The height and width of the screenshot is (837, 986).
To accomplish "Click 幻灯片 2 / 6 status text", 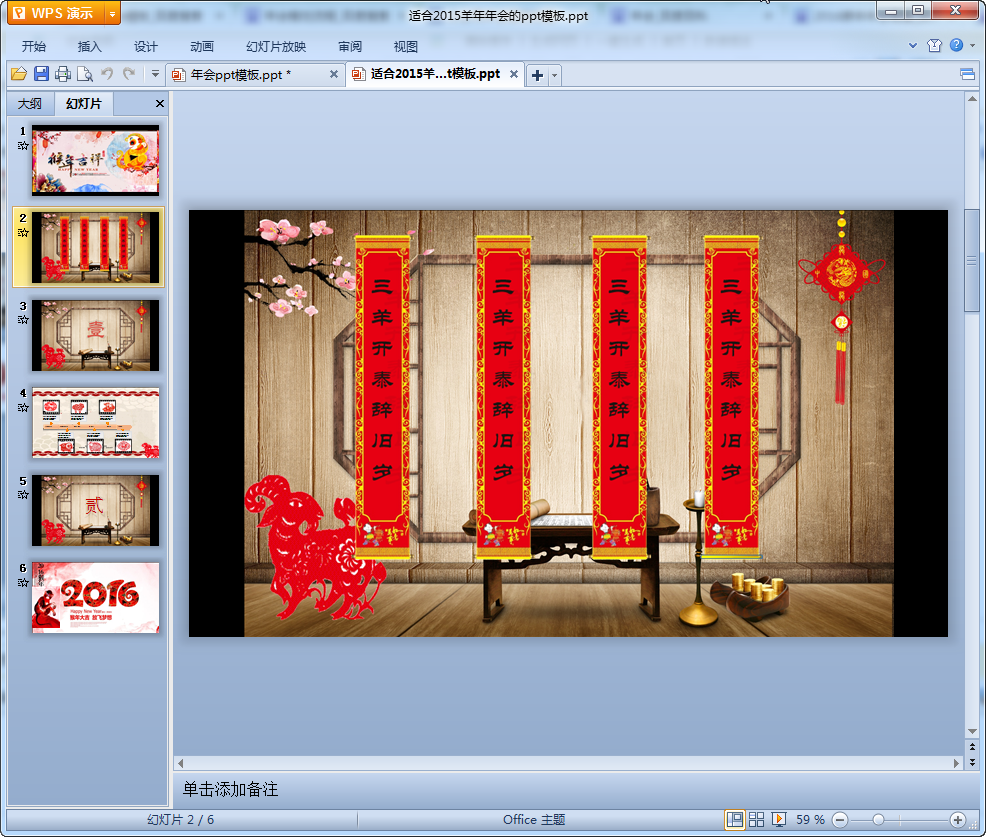I will (180, 819).
